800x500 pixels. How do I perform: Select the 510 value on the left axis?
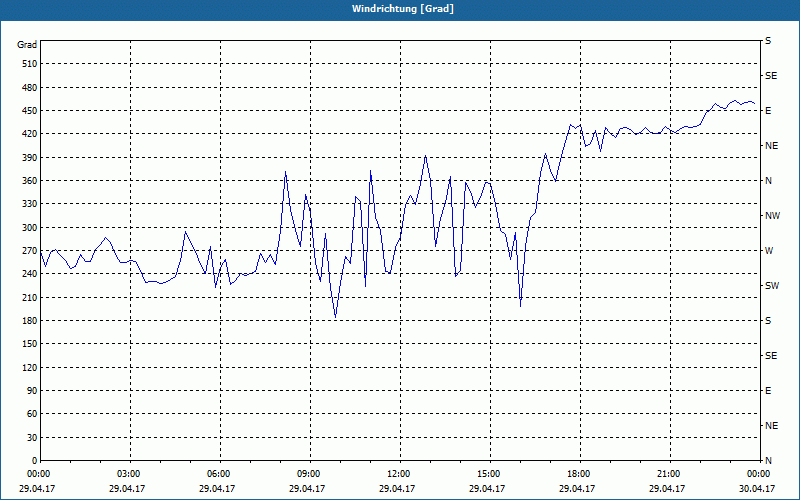(x=30, y=64)
